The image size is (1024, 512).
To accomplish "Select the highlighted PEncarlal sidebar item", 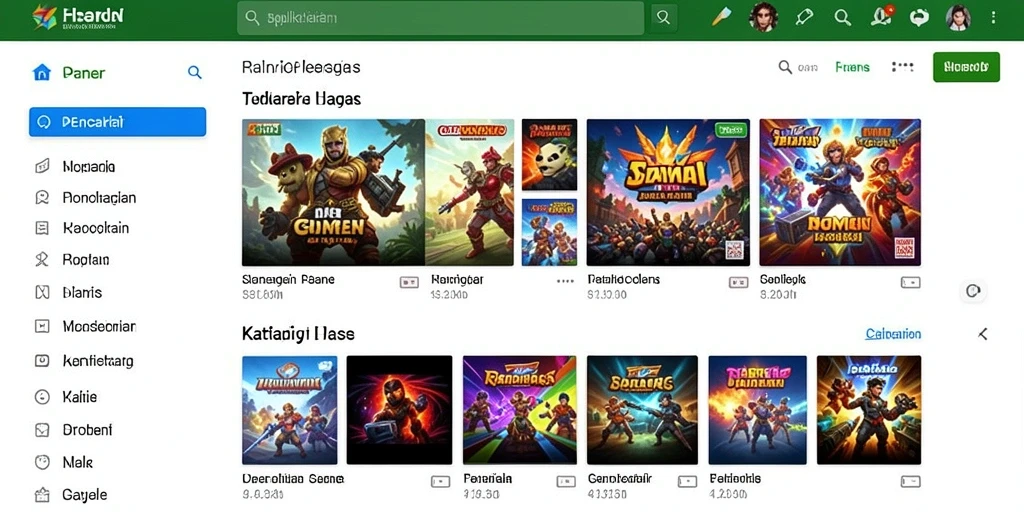I will coord(118,122).
